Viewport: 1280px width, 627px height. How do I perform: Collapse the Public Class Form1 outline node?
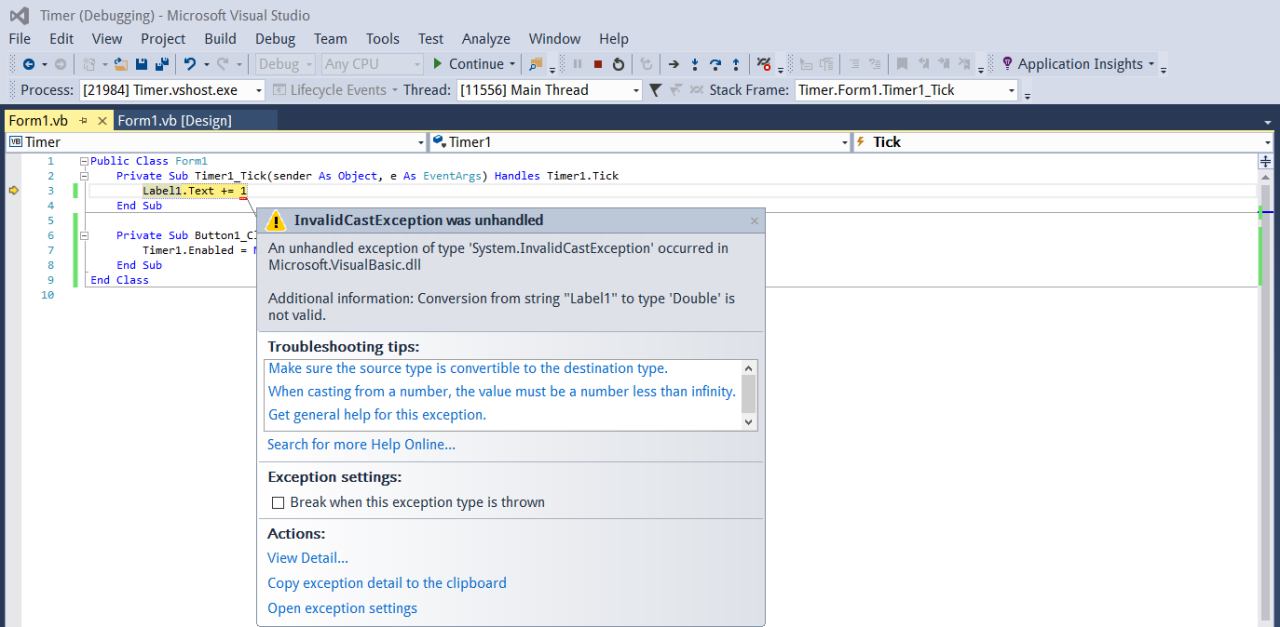[x=83, y=161]
